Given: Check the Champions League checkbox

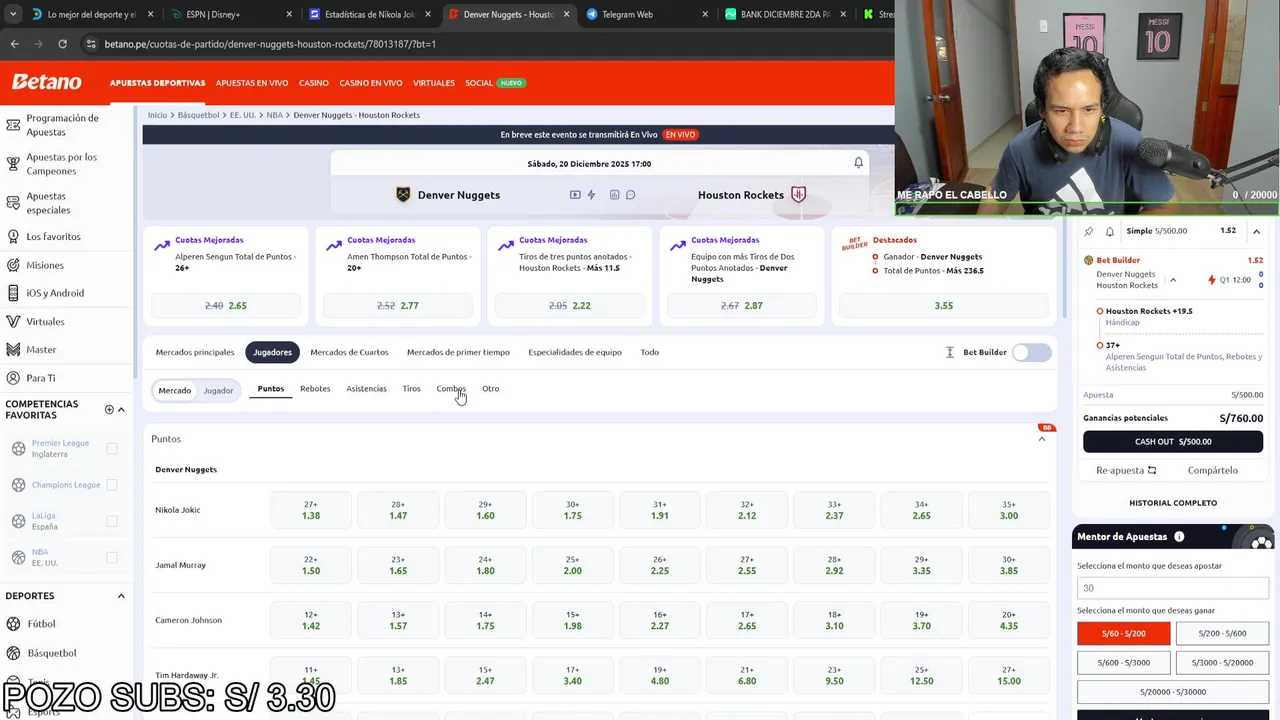Looking at the screenshot, I should click(x=112, y=485).
